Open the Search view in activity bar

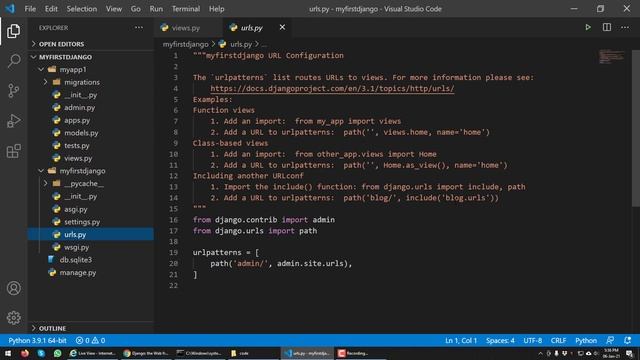click(13, 60)
